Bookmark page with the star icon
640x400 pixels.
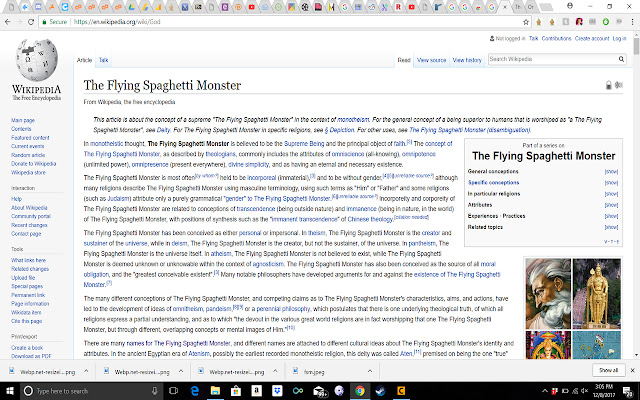pyautogui.click(x=526, y=22)
